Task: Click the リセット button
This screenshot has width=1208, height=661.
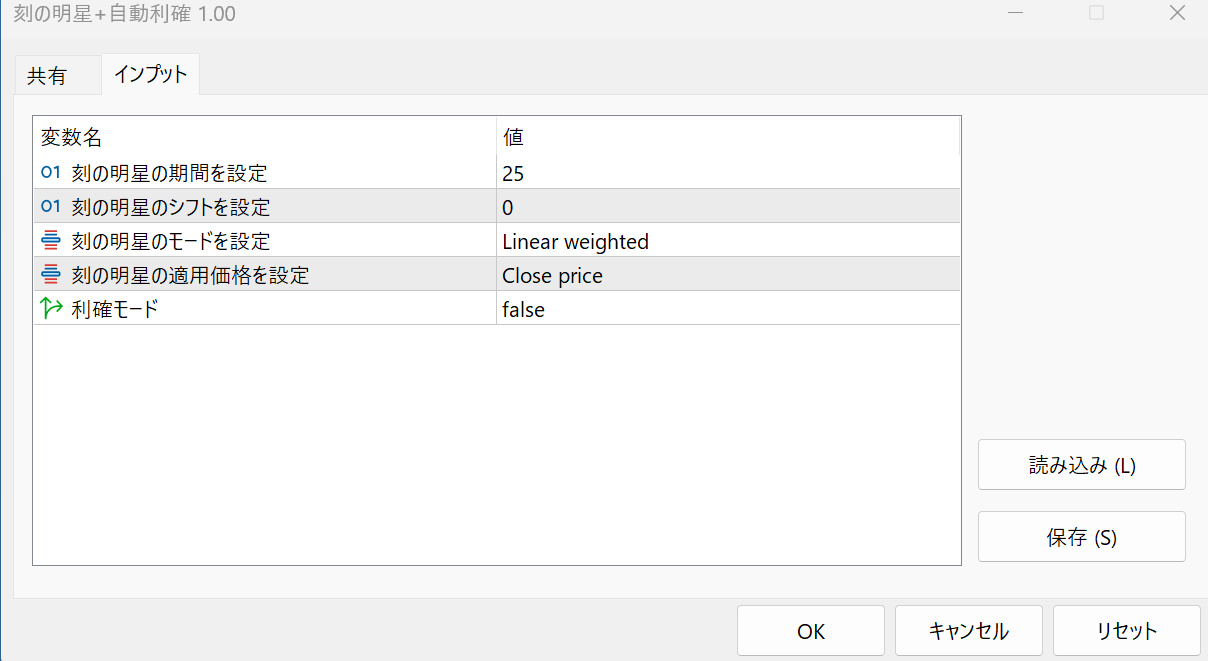Action: coord(1126,631)
